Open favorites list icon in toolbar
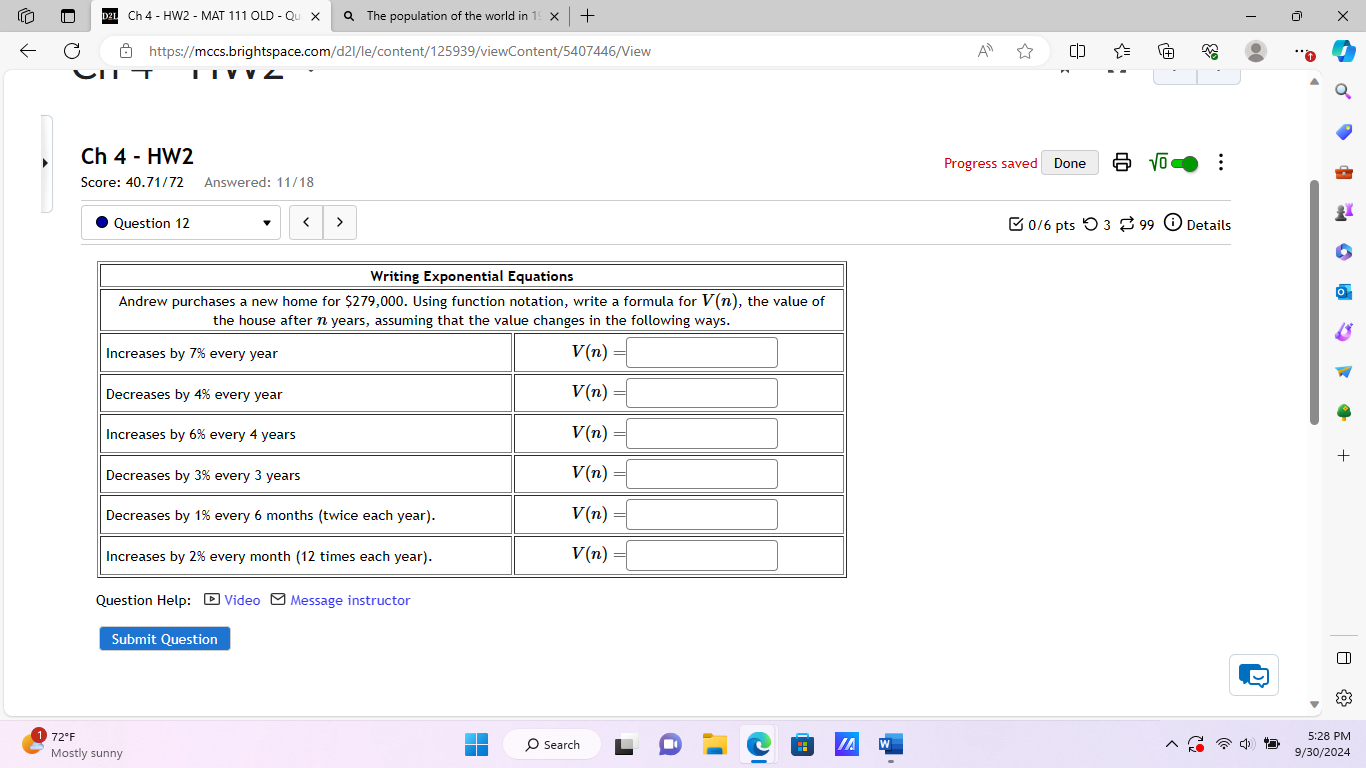Screen dimensions: 1366x768 coord(1122,51)
